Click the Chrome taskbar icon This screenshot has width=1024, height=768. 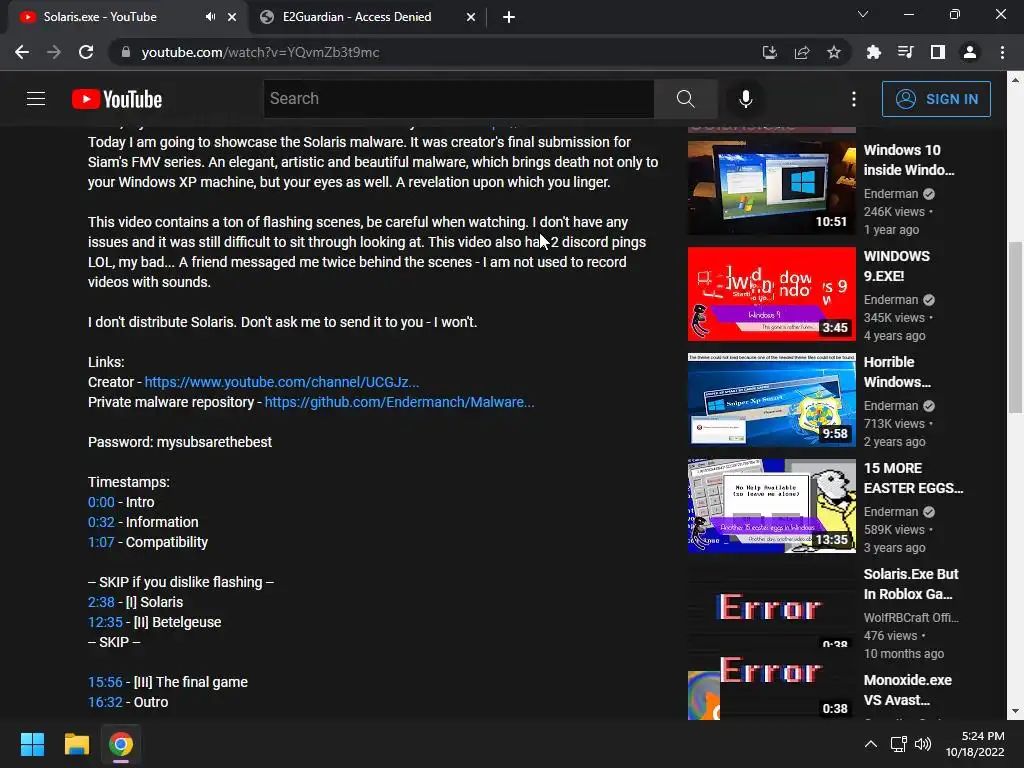click(x=121, y=744)
